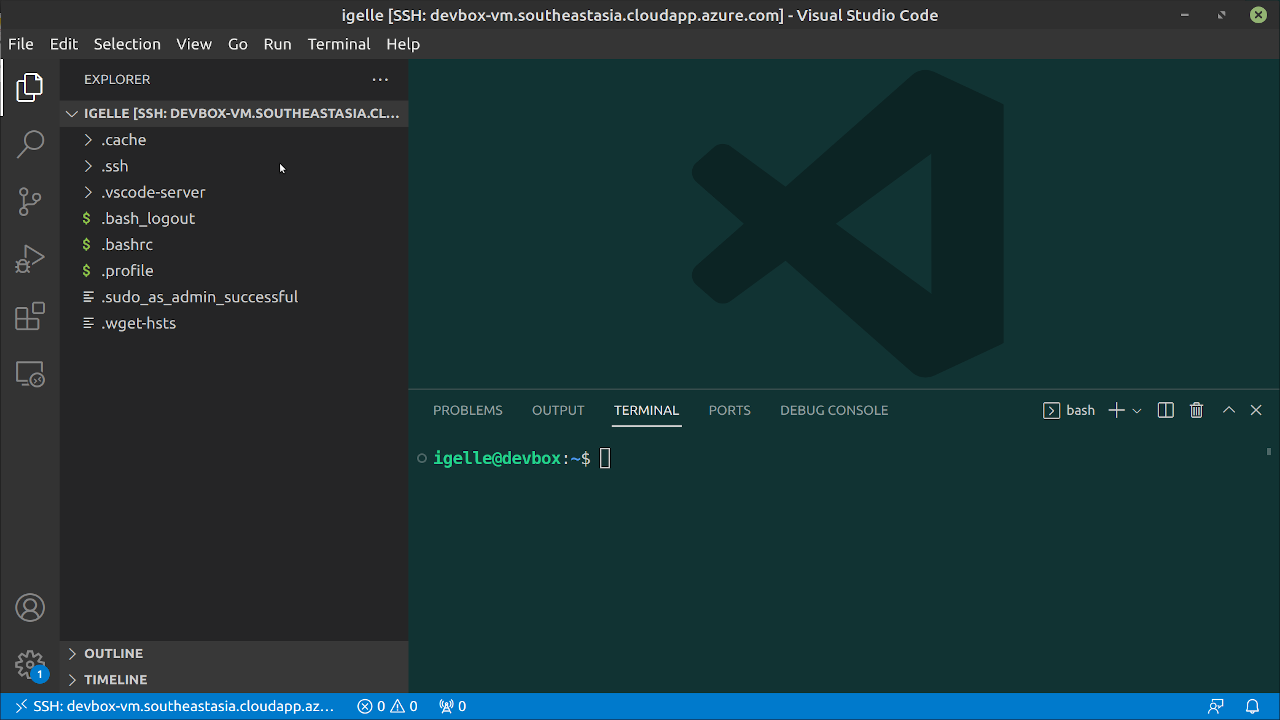Close the bottom panel
Image resolution: width=1280 pixels, height=720 pixels.
click(1256, 410)
